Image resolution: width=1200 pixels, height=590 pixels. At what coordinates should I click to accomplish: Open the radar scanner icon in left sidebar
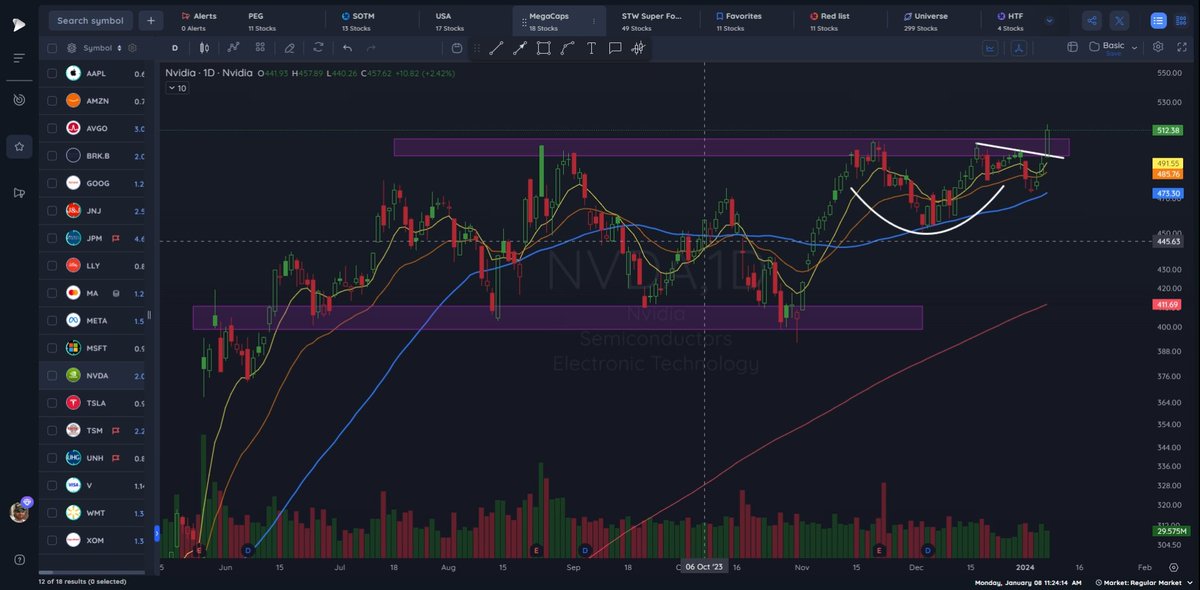pyautogui.click(x=19, y=100)
